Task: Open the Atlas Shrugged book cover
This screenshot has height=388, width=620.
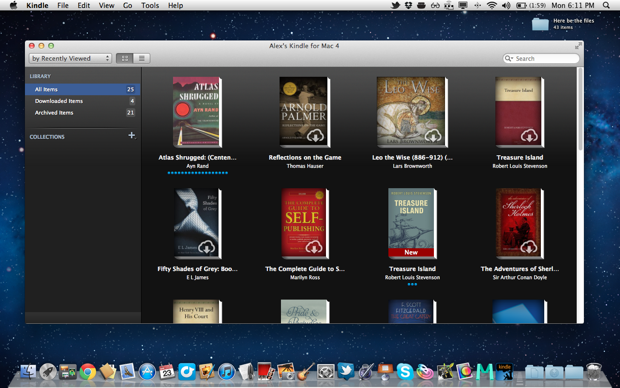Action: [197, 112]
